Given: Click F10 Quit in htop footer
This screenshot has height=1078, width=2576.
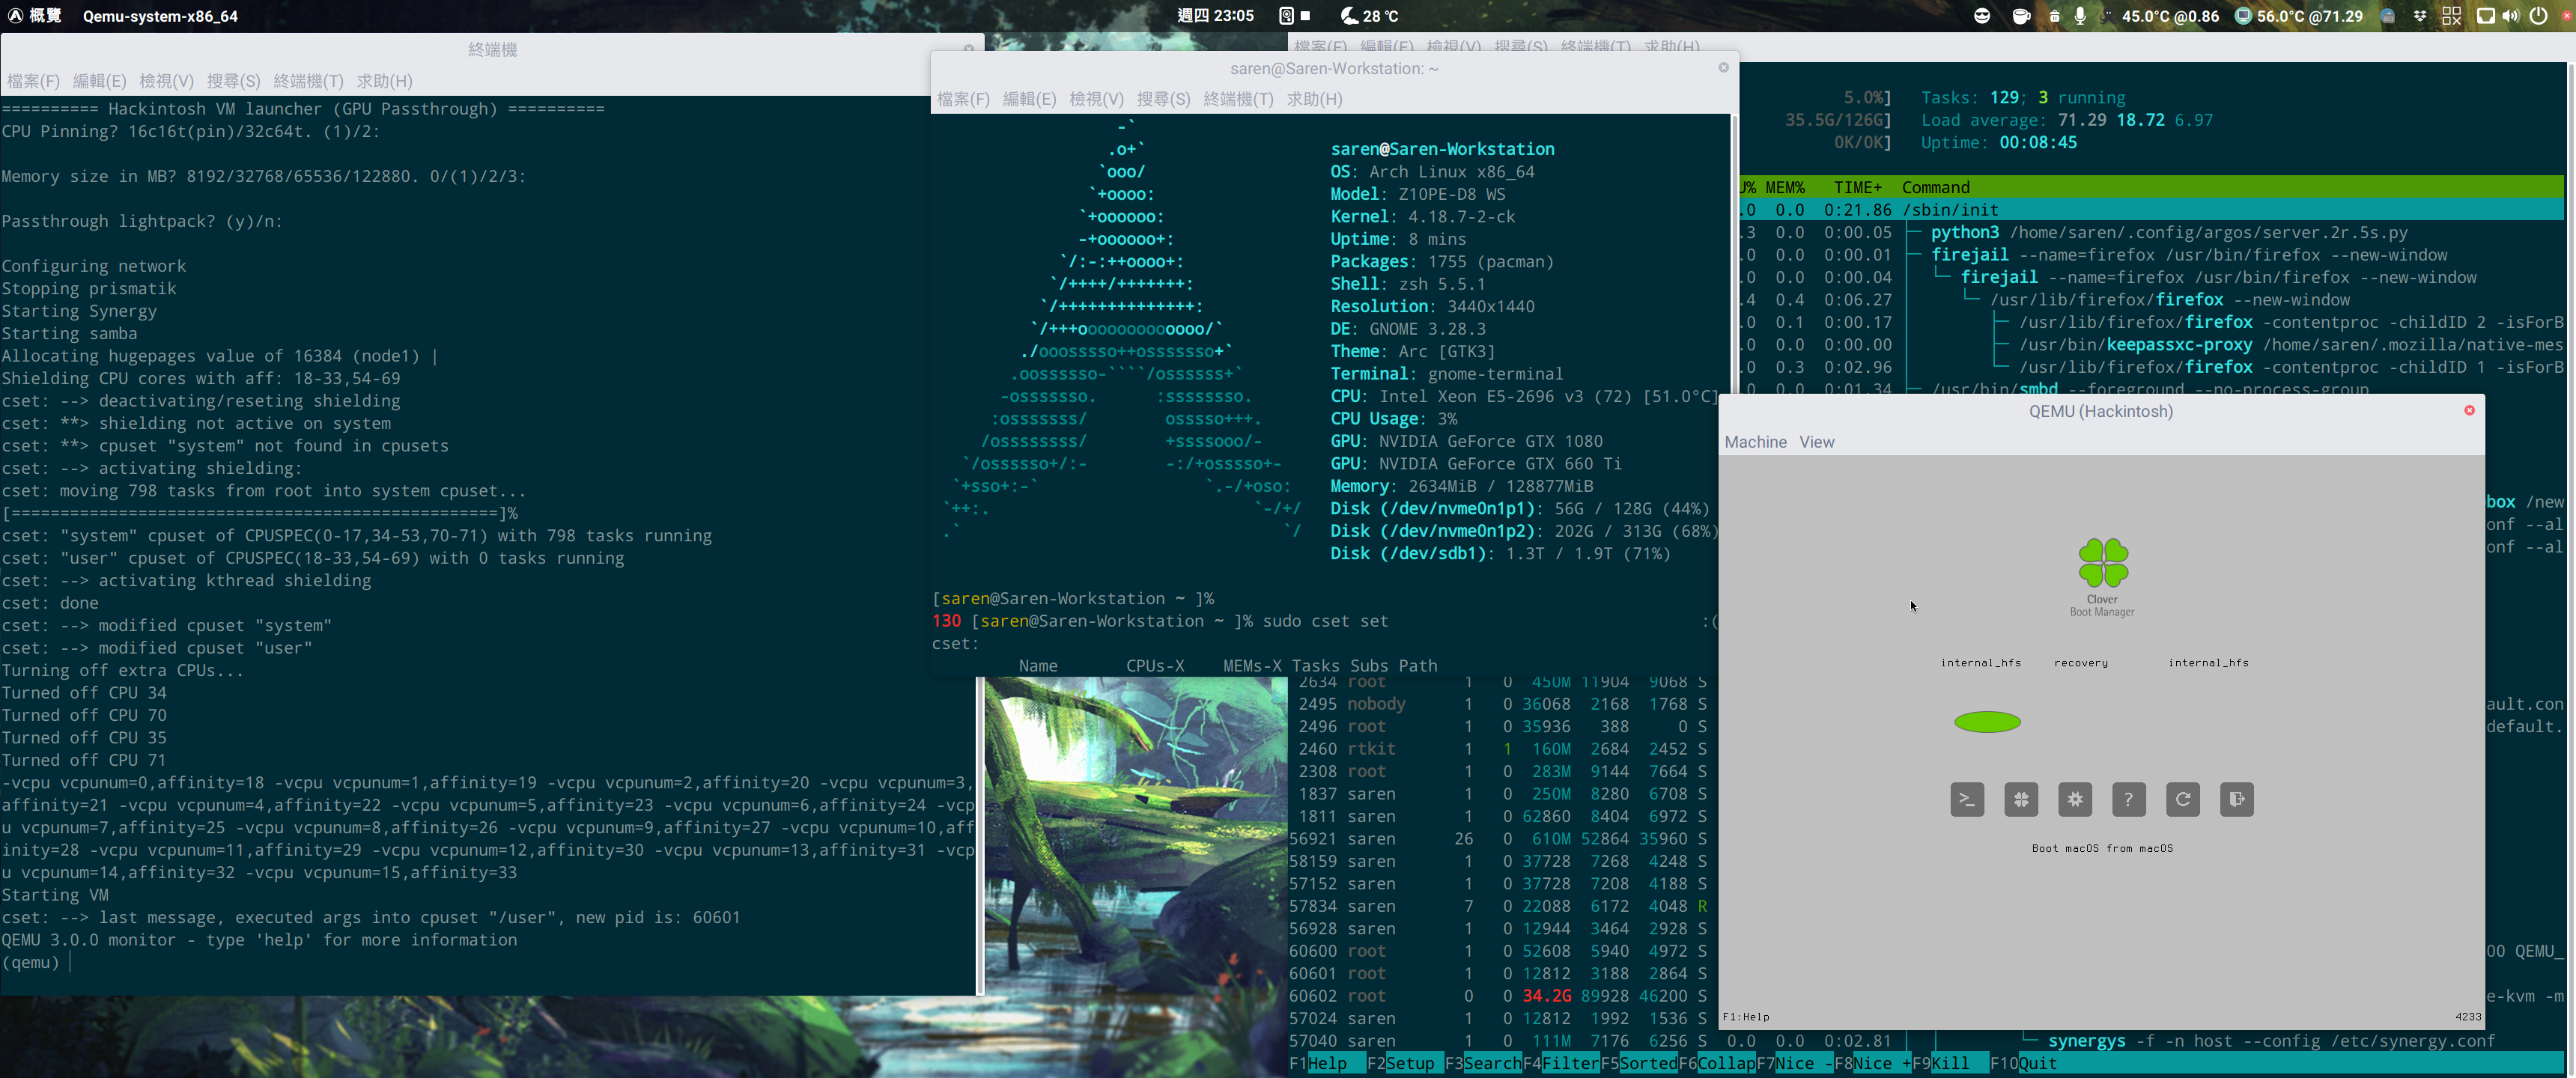Looking at the screenshot, I should pos(2035,1063).
